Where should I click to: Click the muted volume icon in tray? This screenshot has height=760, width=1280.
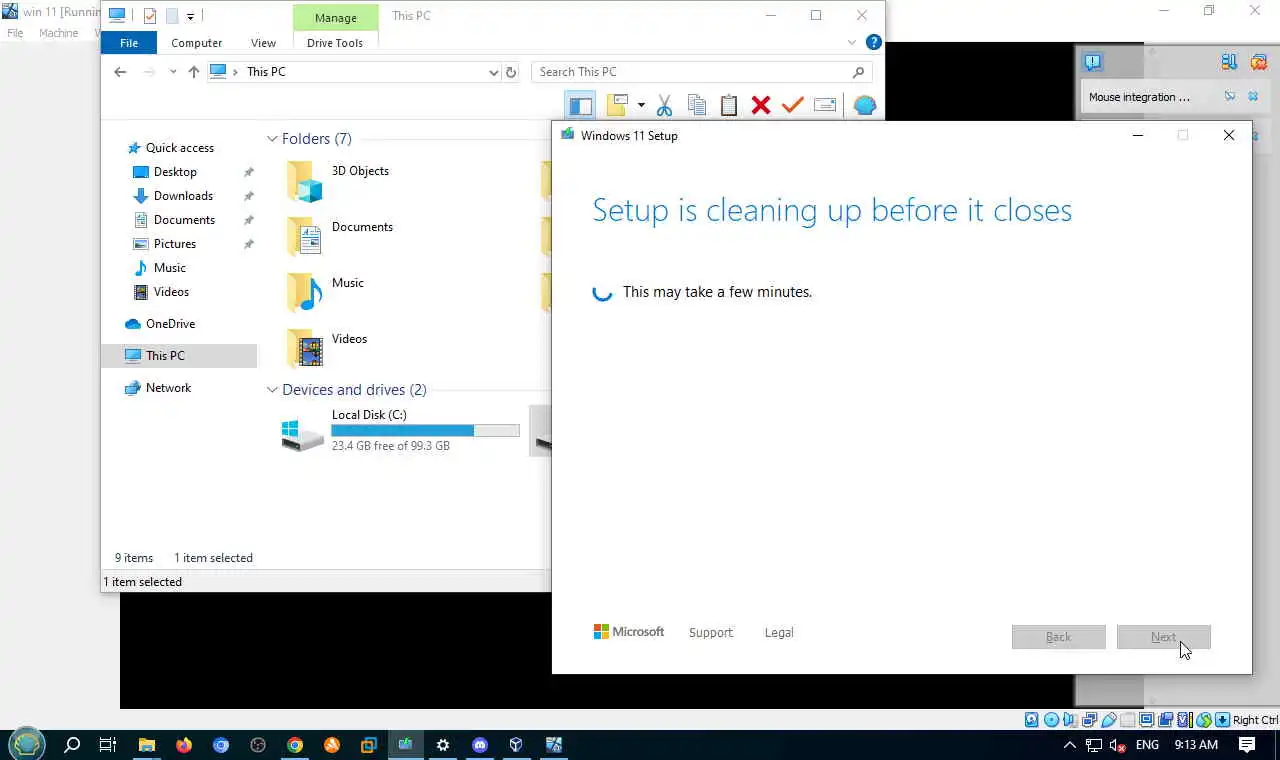tap(1119, 745)
